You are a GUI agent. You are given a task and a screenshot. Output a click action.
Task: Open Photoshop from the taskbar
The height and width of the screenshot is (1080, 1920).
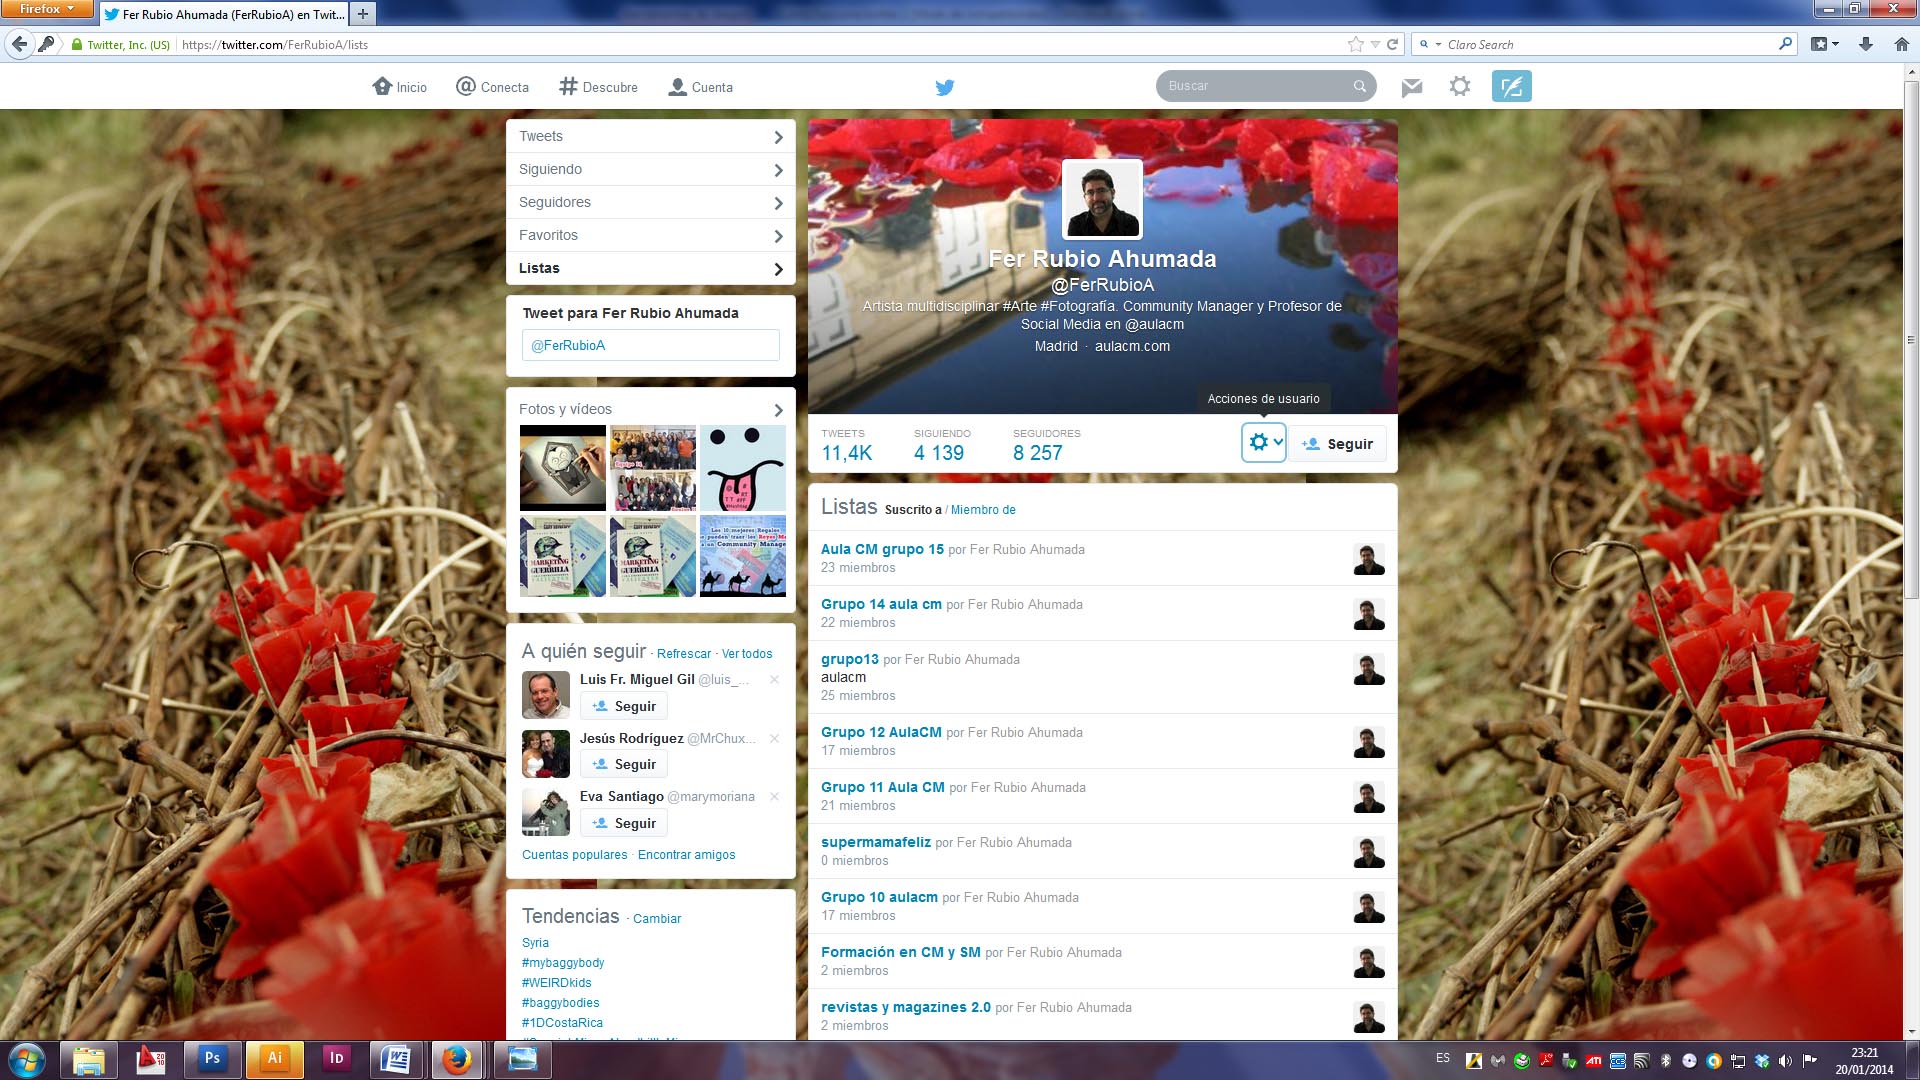pos(212,1058)
